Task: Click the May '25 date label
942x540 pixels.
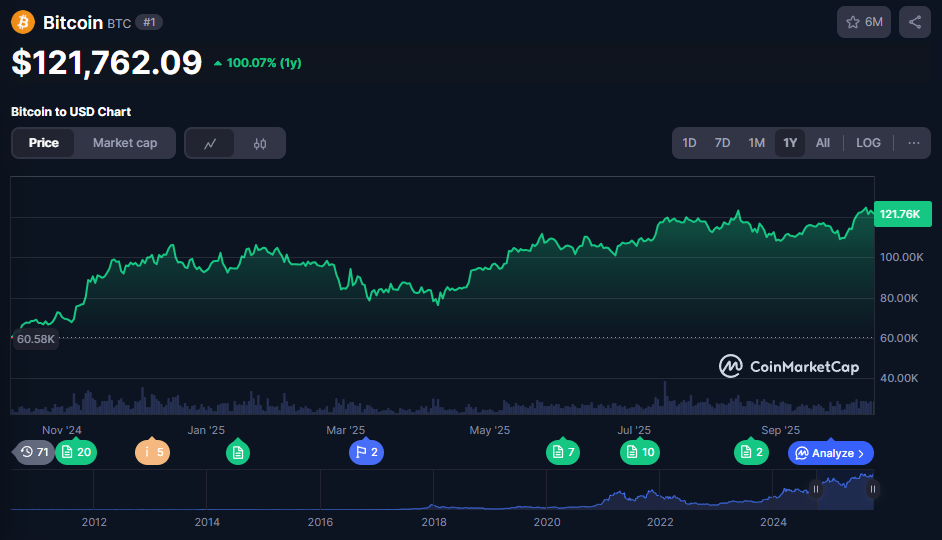Action: [x=489, y=430]
